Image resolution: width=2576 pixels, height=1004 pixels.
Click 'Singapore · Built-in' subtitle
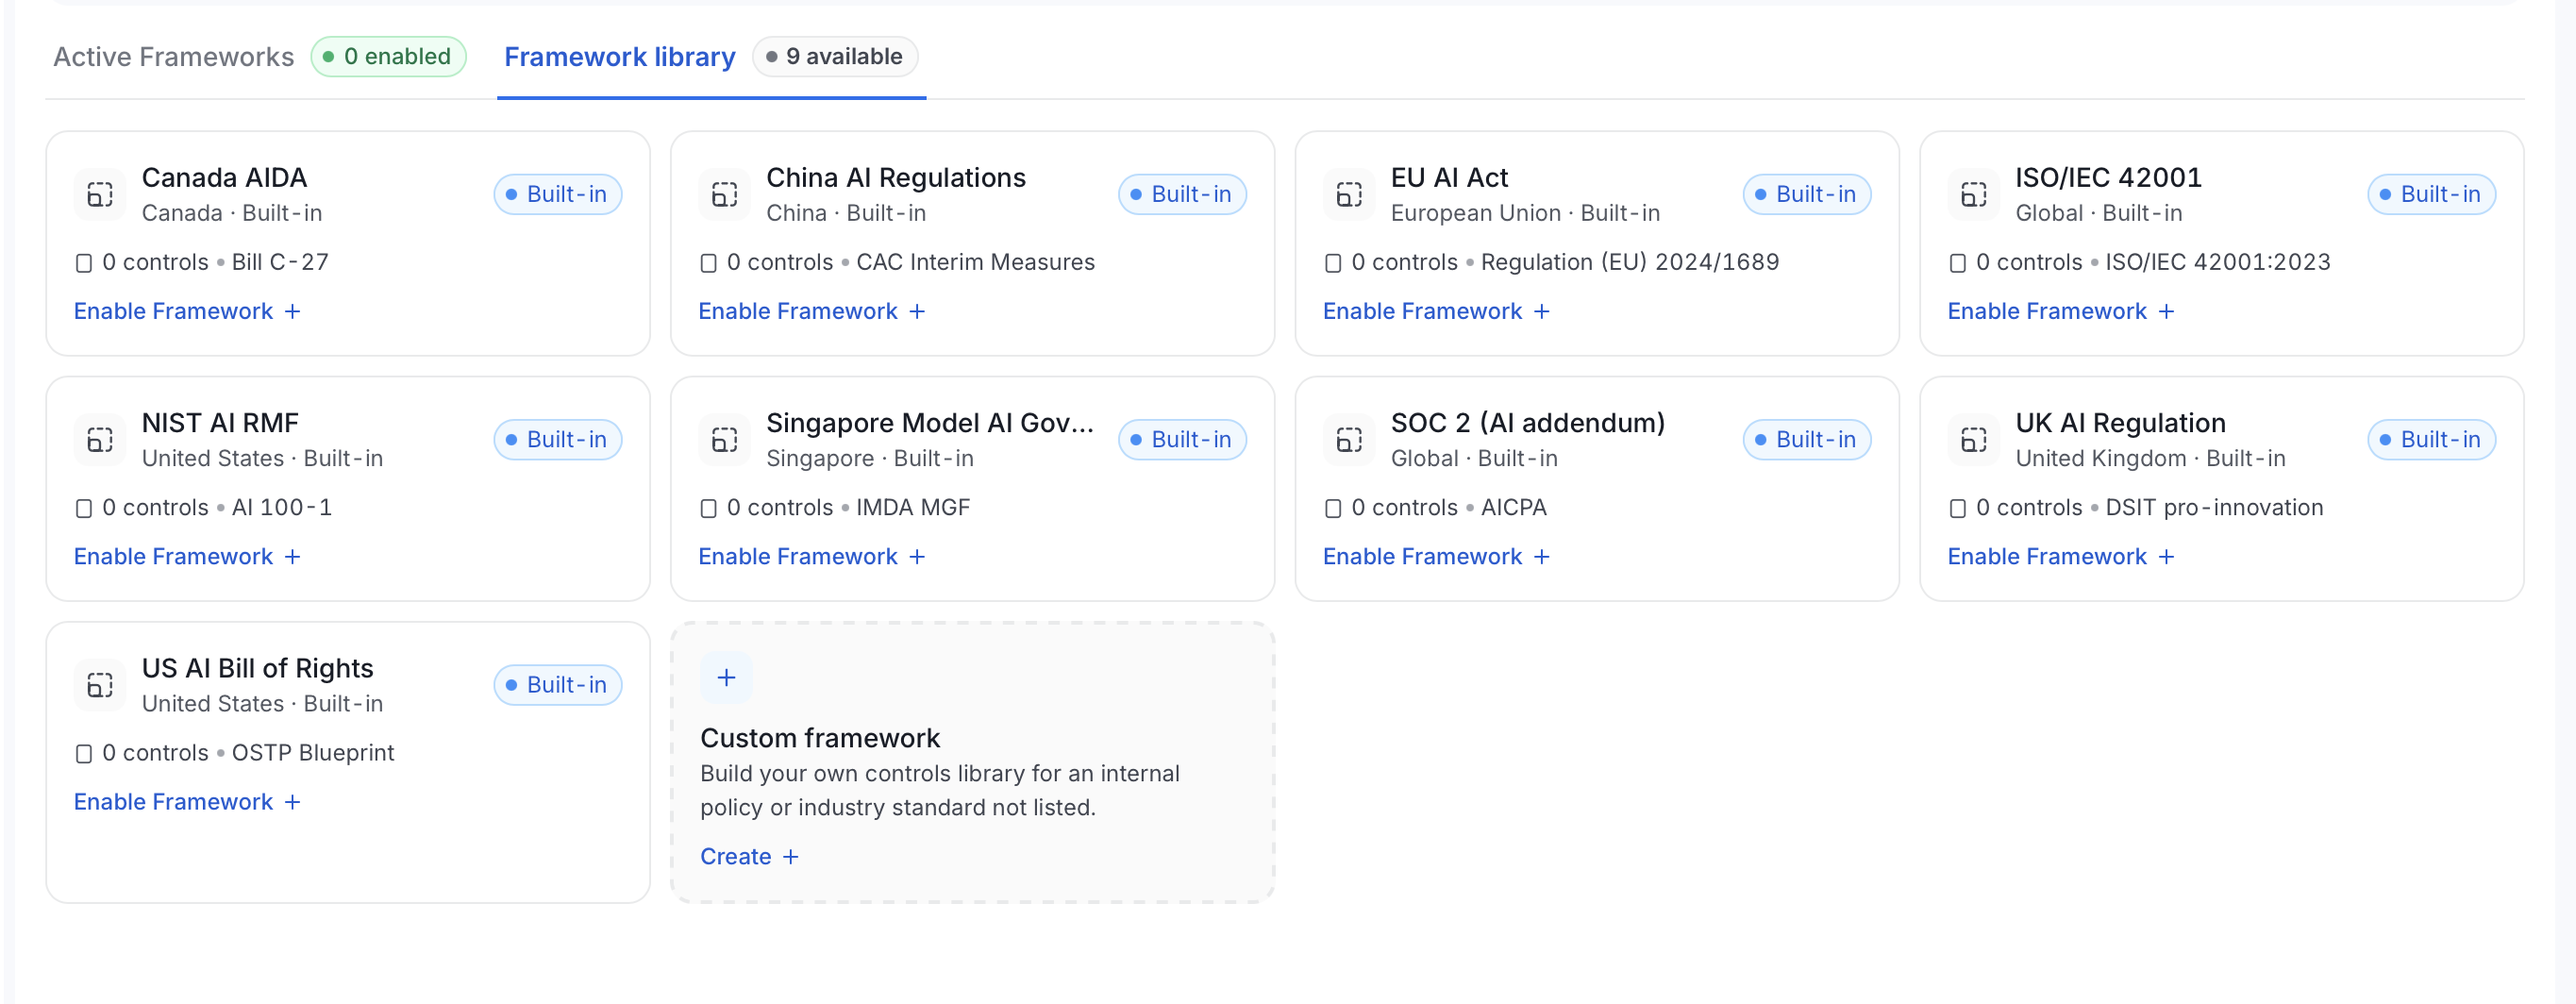[870, 458]
